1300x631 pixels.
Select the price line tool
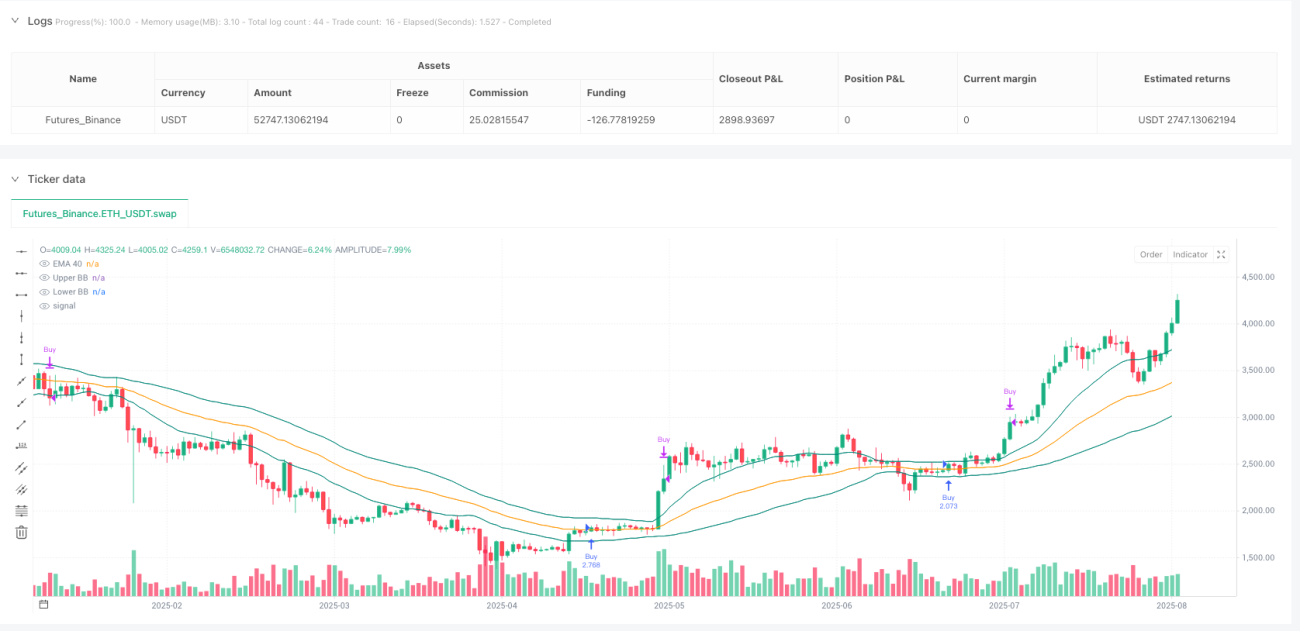[21, 446]
